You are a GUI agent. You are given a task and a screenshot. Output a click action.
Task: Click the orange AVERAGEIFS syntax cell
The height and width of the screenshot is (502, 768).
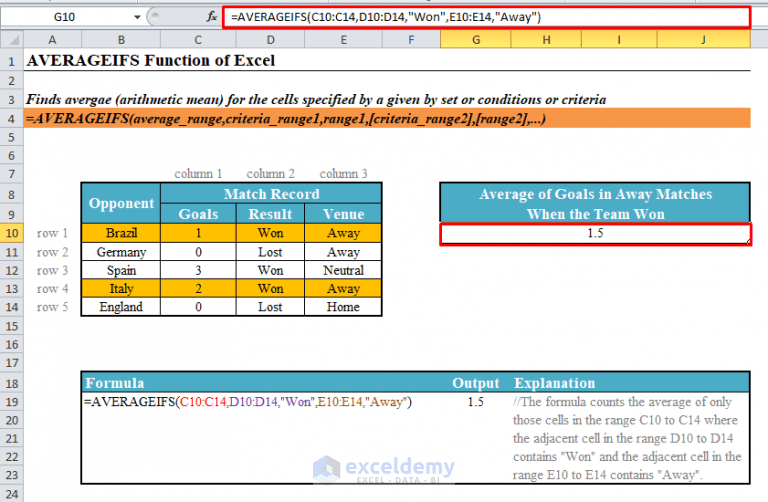(x=387, y=119)
